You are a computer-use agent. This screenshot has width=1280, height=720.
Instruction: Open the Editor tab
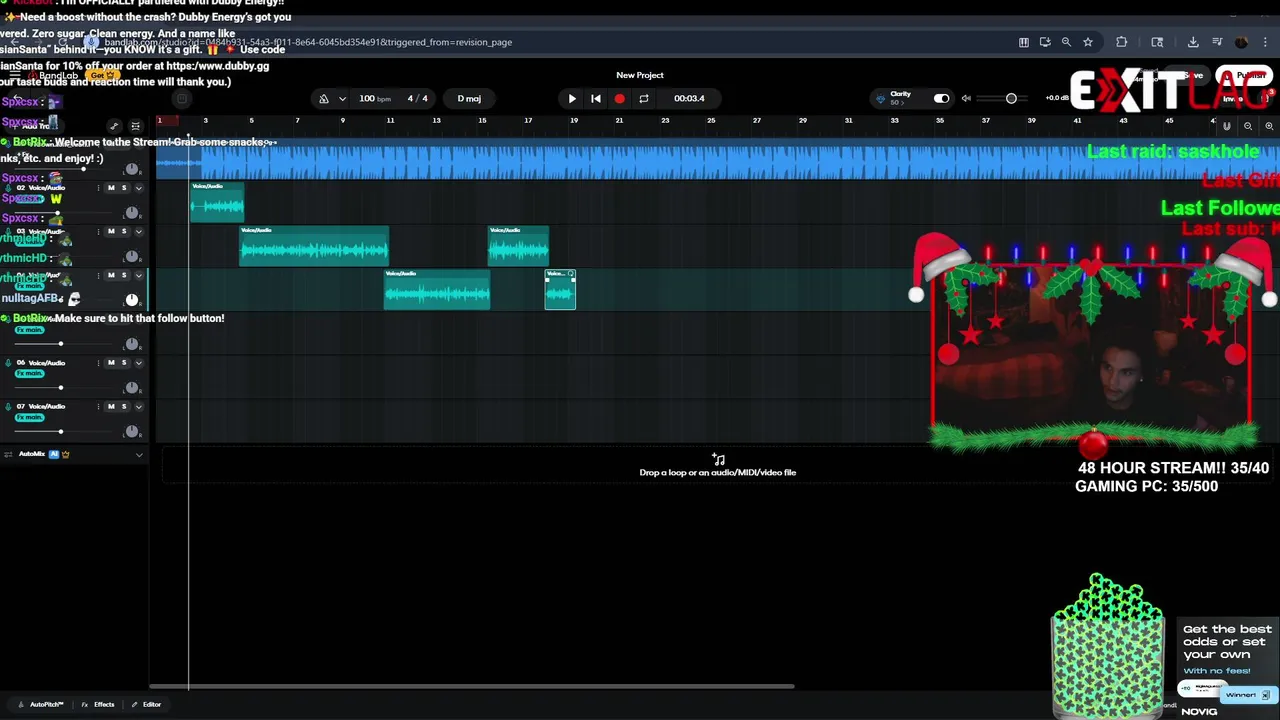pos(146,704)
